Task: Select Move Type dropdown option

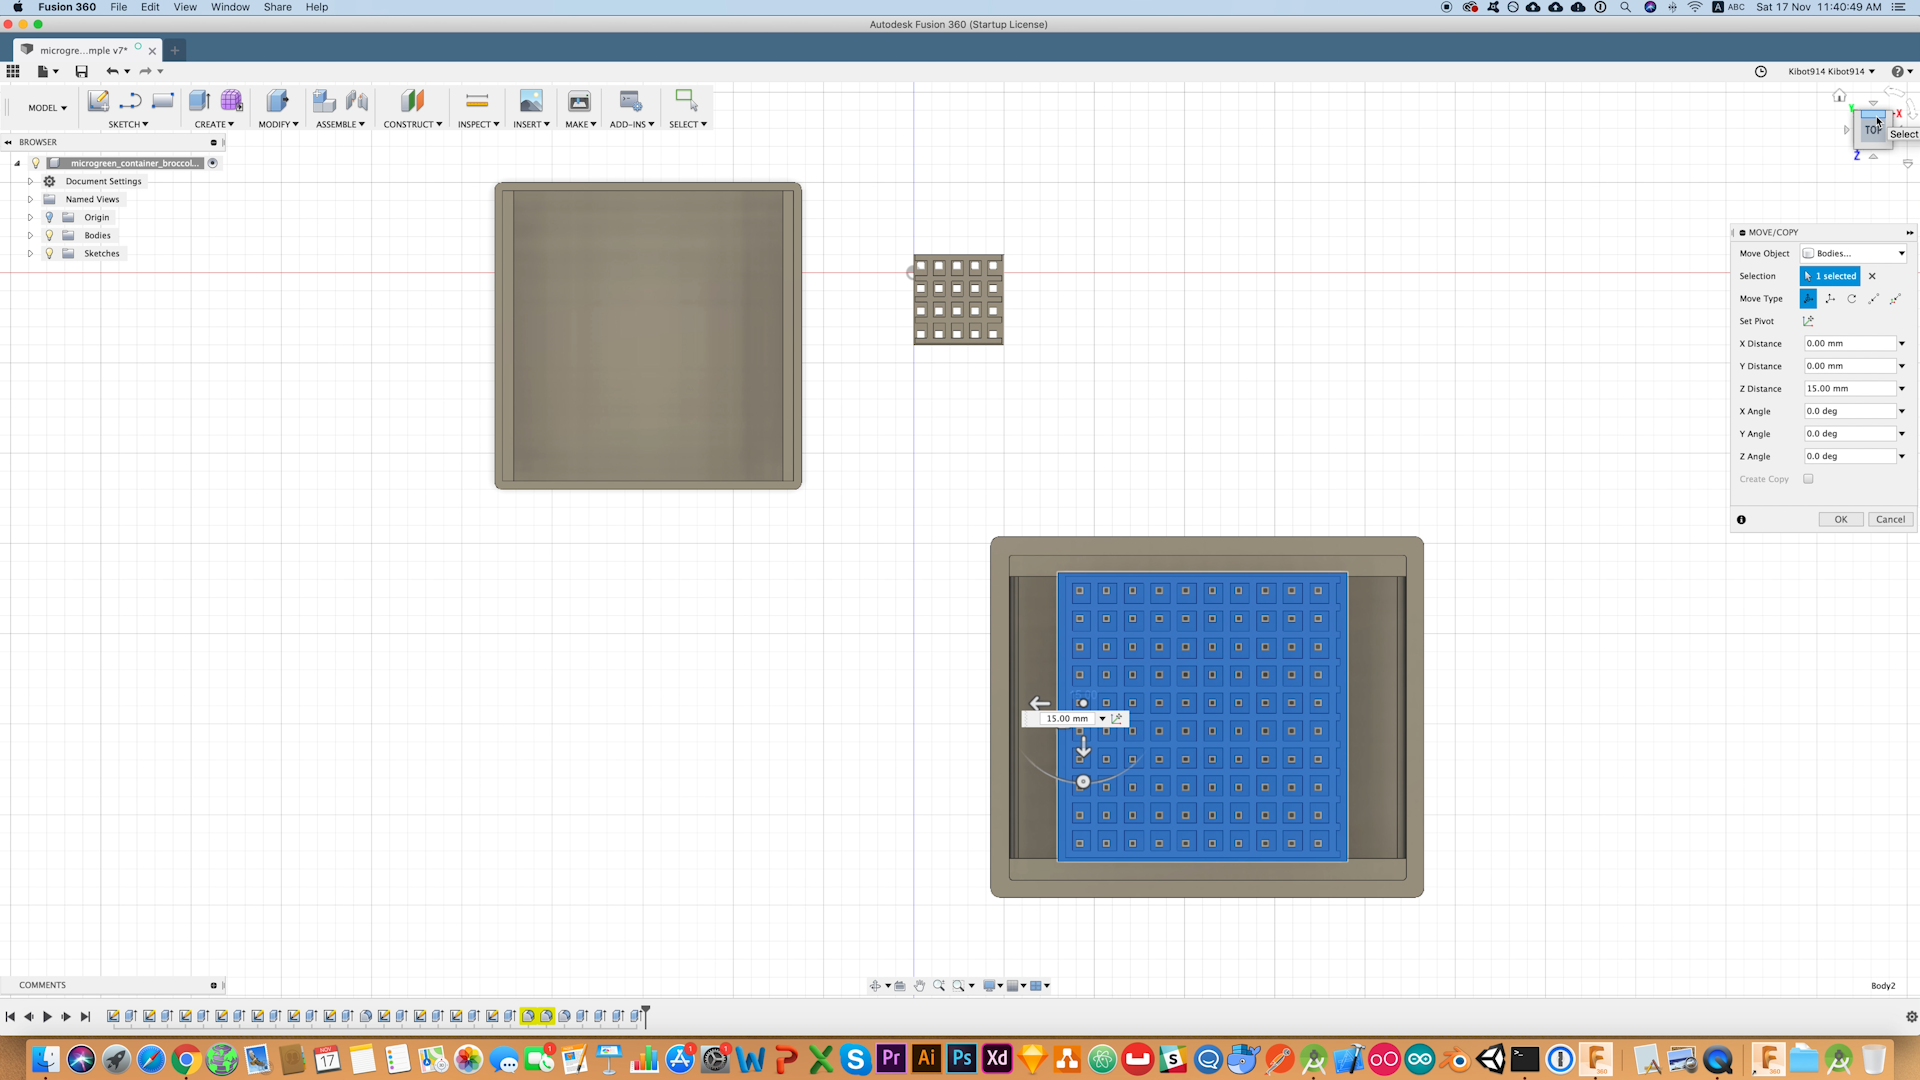Action: [1809, 298]
